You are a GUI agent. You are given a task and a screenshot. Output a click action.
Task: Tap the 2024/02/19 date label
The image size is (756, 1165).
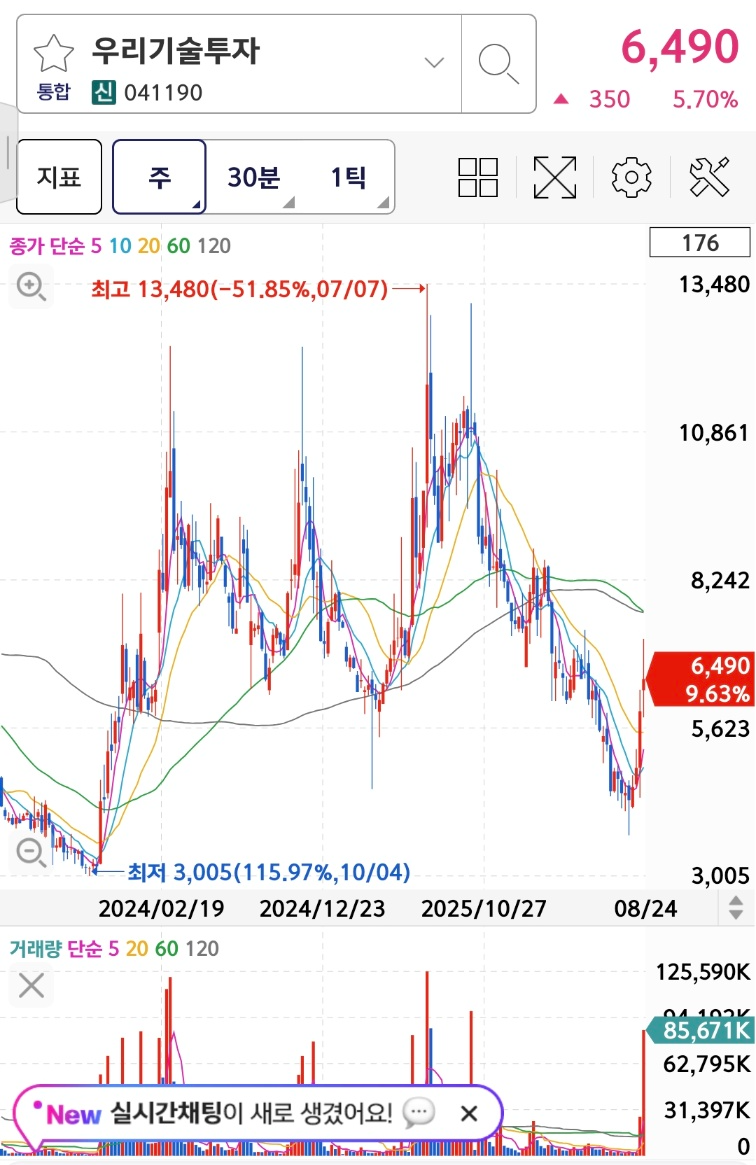pyautogui.click(x=161, y=908)
